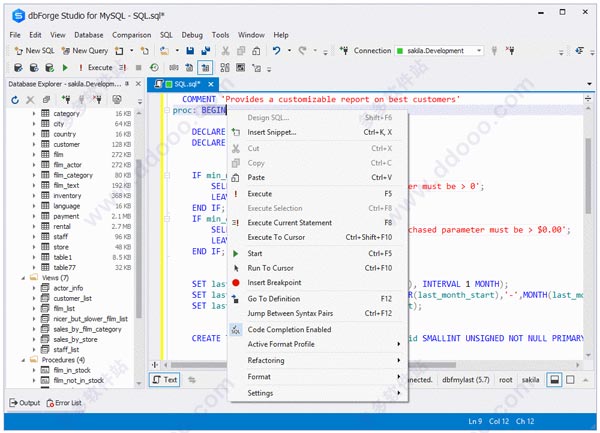
Task: Close the Database Explorer panel
Action: [x=139, y=83]
